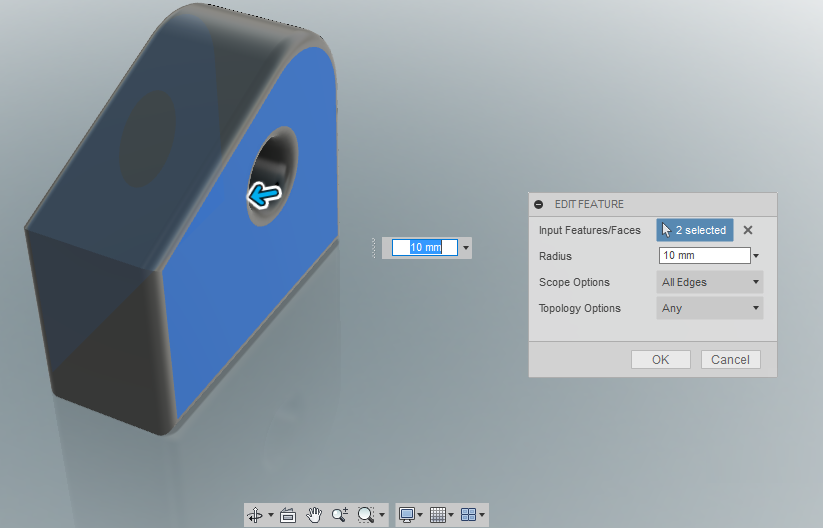Viewport: 823px width, 528px height.
Task: Click the blue radius manipulator arrow
Action: point(265,195)
